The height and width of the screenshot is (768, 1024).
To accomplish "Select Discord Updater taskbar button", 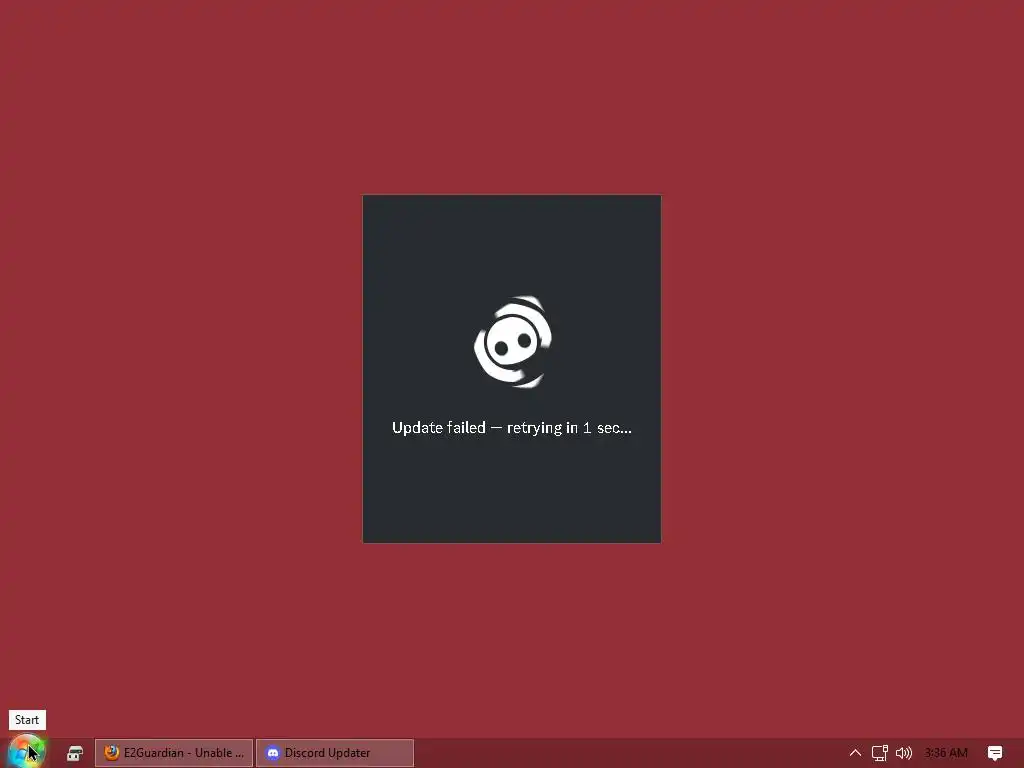I will (335, 753).
